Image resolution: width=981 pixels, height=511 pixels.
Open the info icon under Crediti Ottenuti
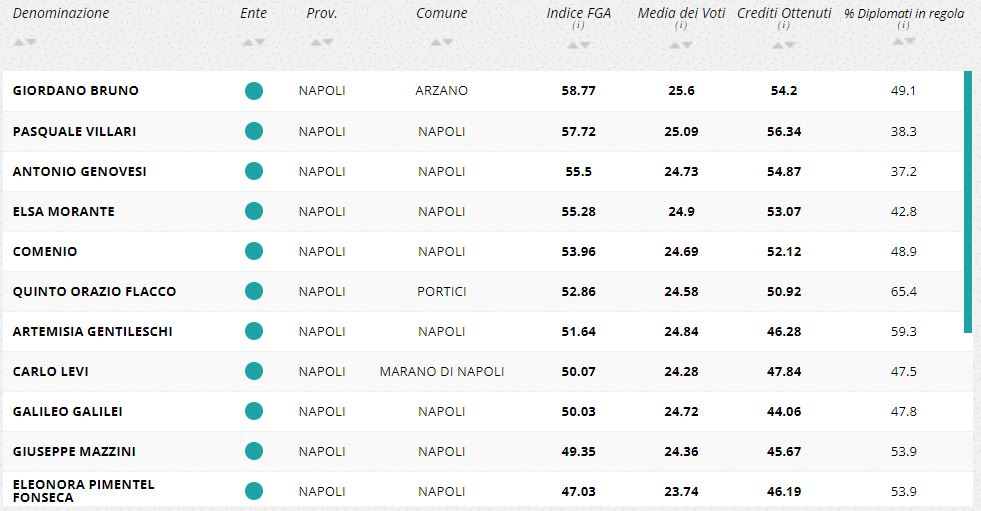click(783, 26)
